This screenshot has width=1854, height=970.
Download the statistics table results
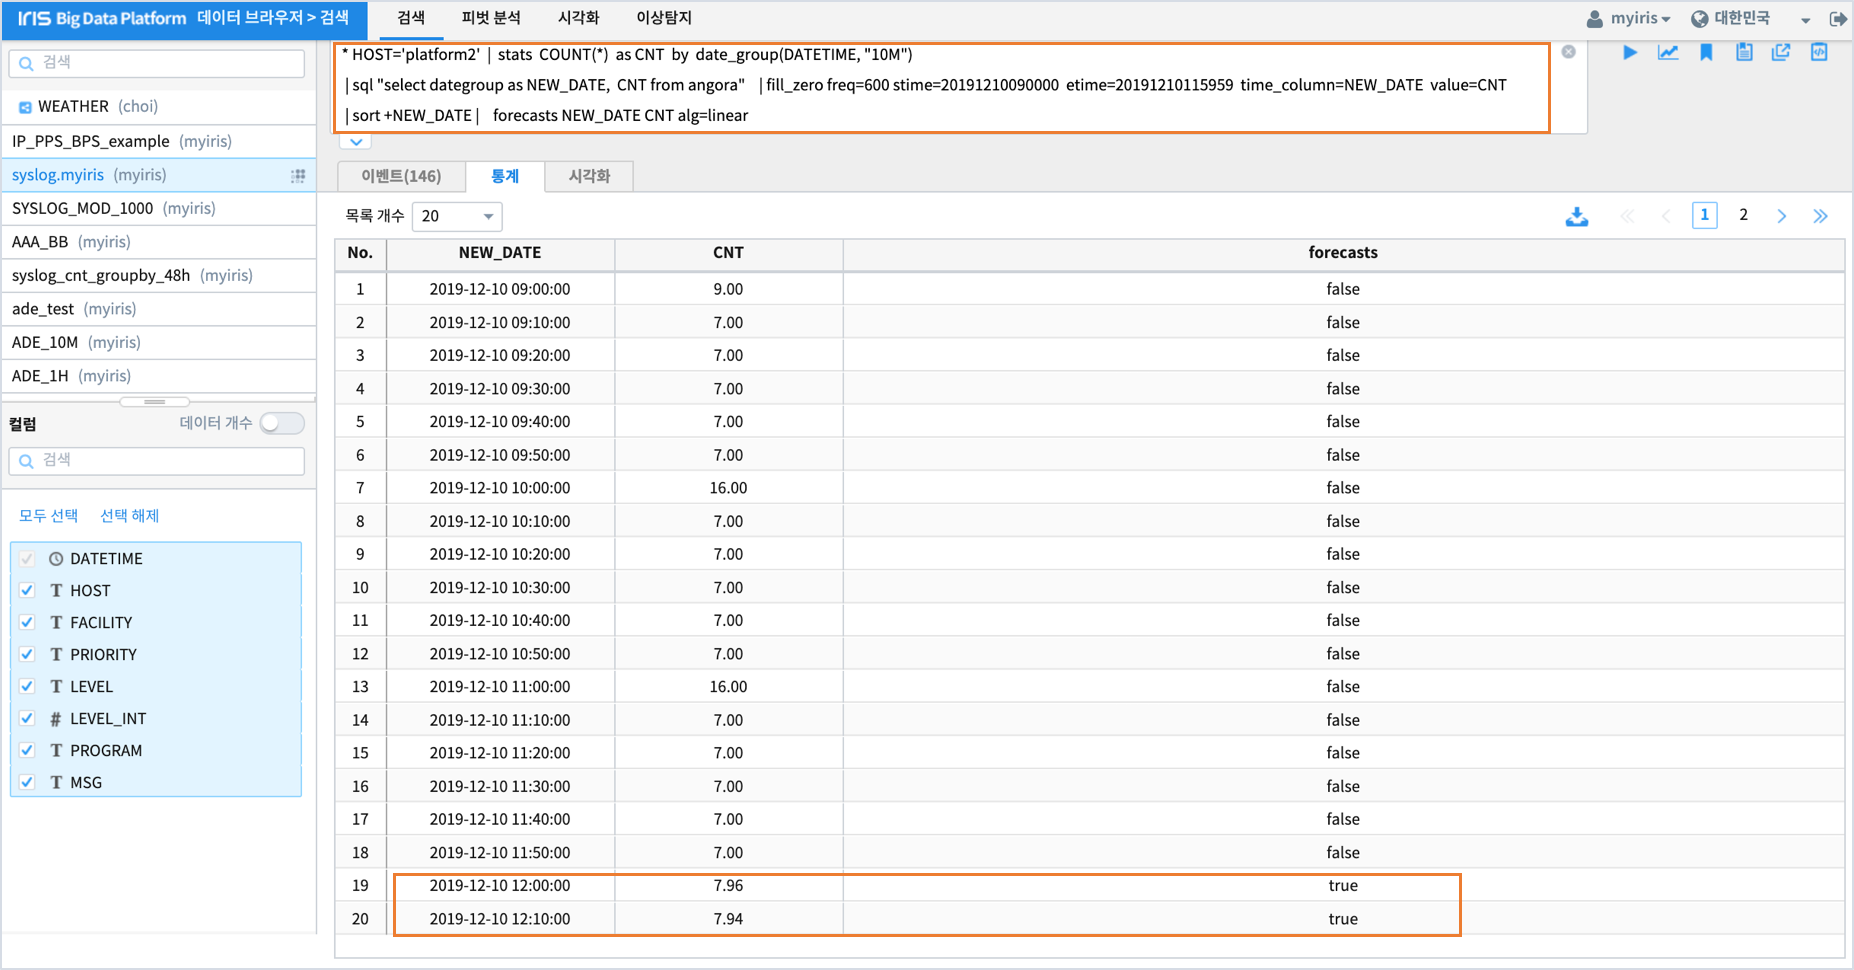tap(1577, 216)
